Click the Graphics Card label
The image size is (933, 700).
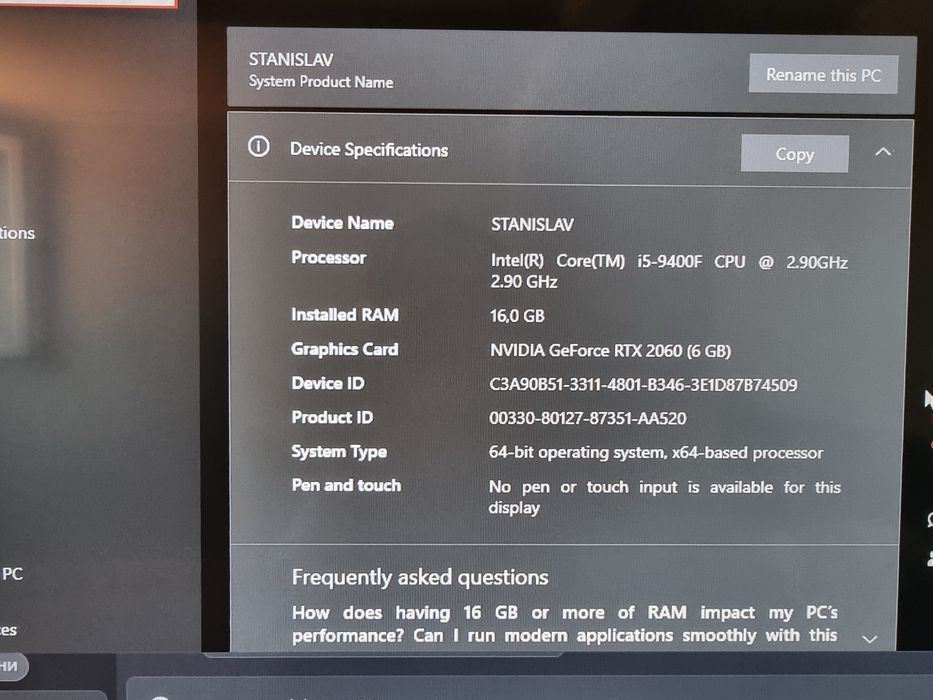pyautogui.click(x=345, y=349)
